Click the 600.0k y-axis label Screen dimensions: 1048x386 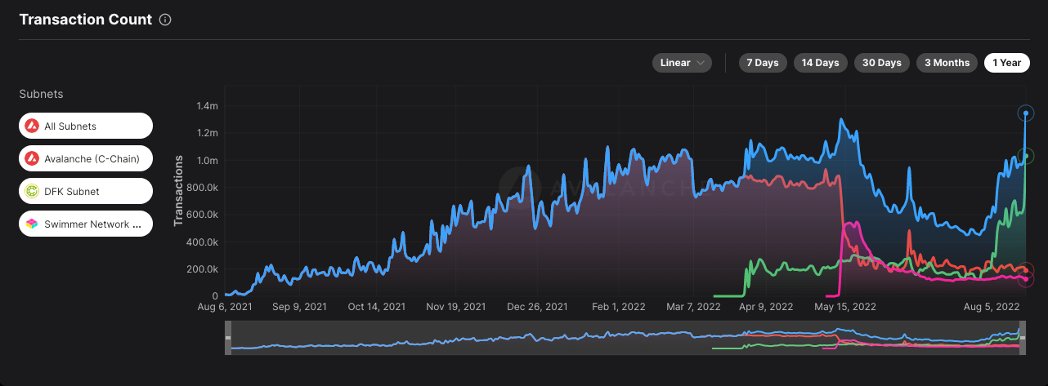203,214
